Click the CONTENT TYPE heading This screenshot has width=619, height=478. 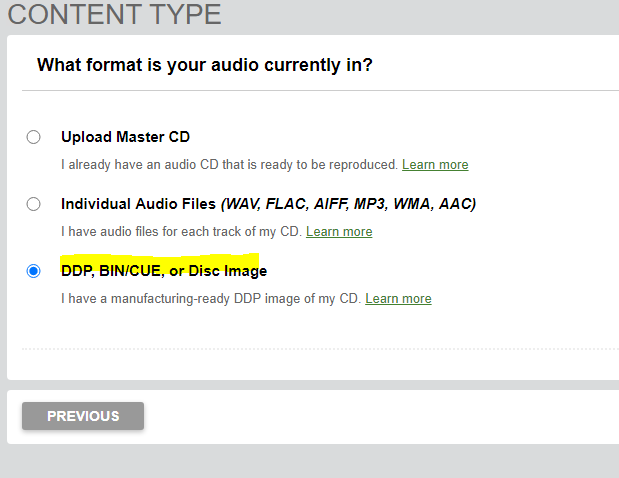click(114, 15)
